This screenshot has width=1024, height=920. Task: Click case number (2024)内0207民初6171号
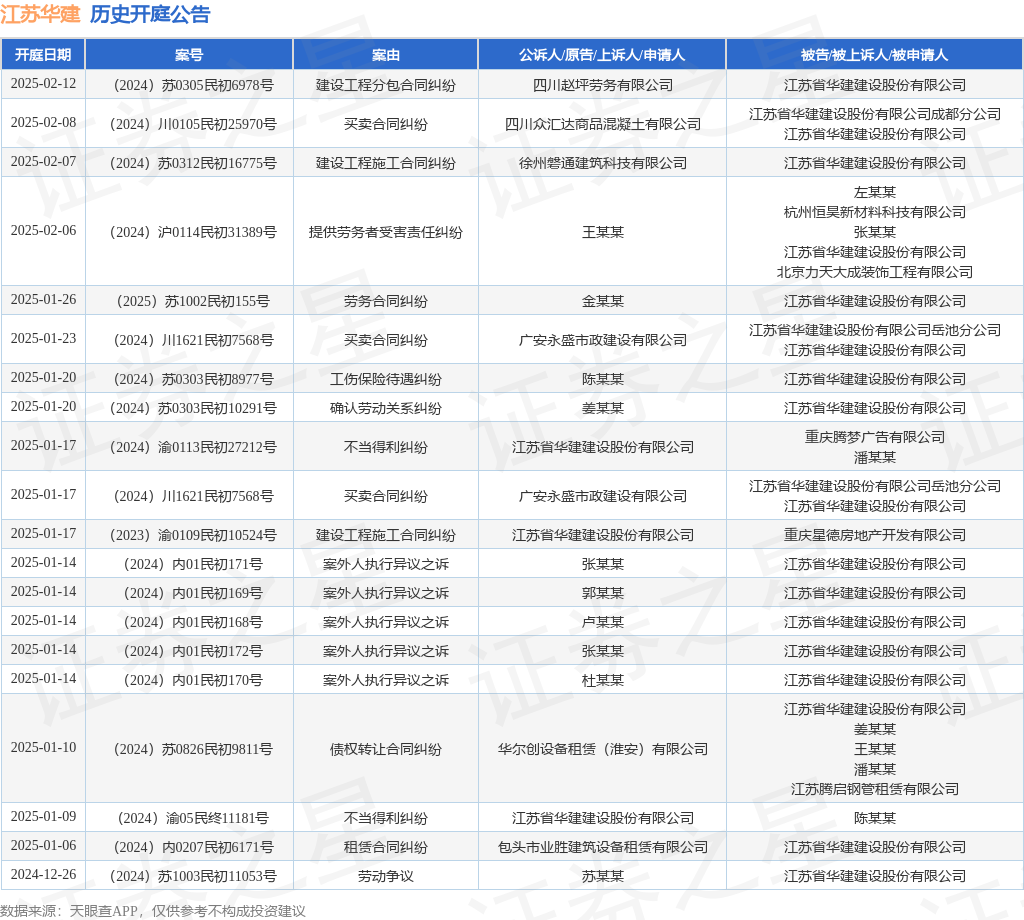(193, 848)
